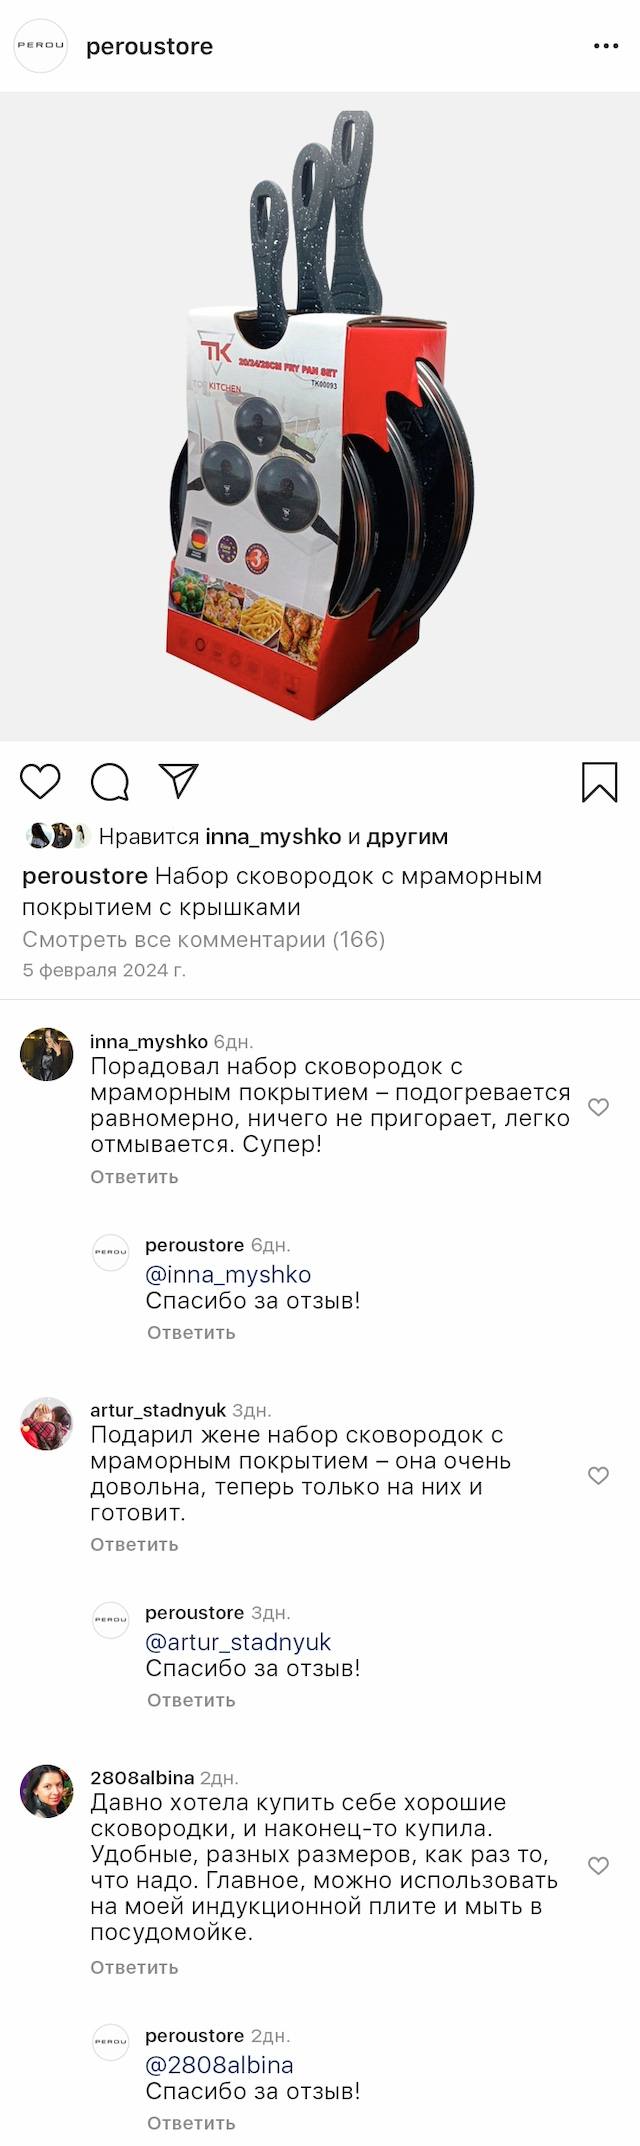The image size is (640, 2146).
Task: Open the three-dot more options menu
Action: 606,46
